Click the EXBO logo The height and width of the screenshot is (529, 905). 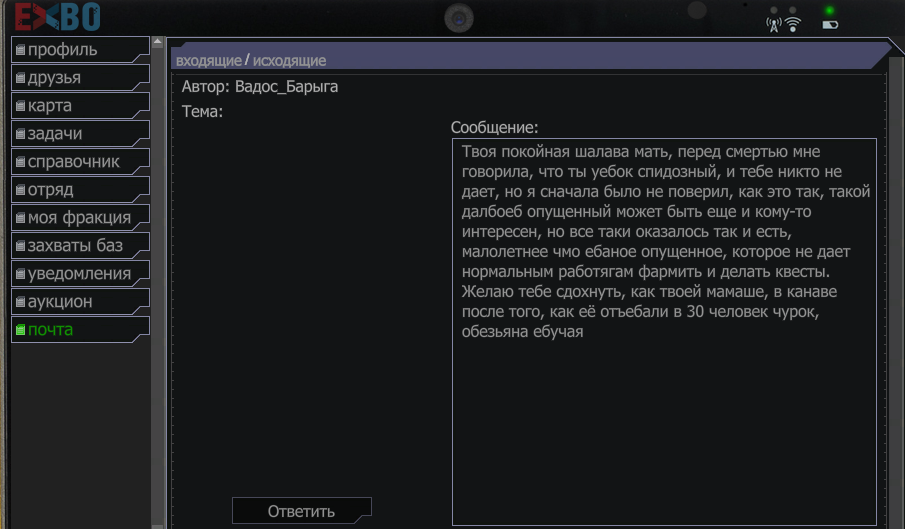coord(57,17)
